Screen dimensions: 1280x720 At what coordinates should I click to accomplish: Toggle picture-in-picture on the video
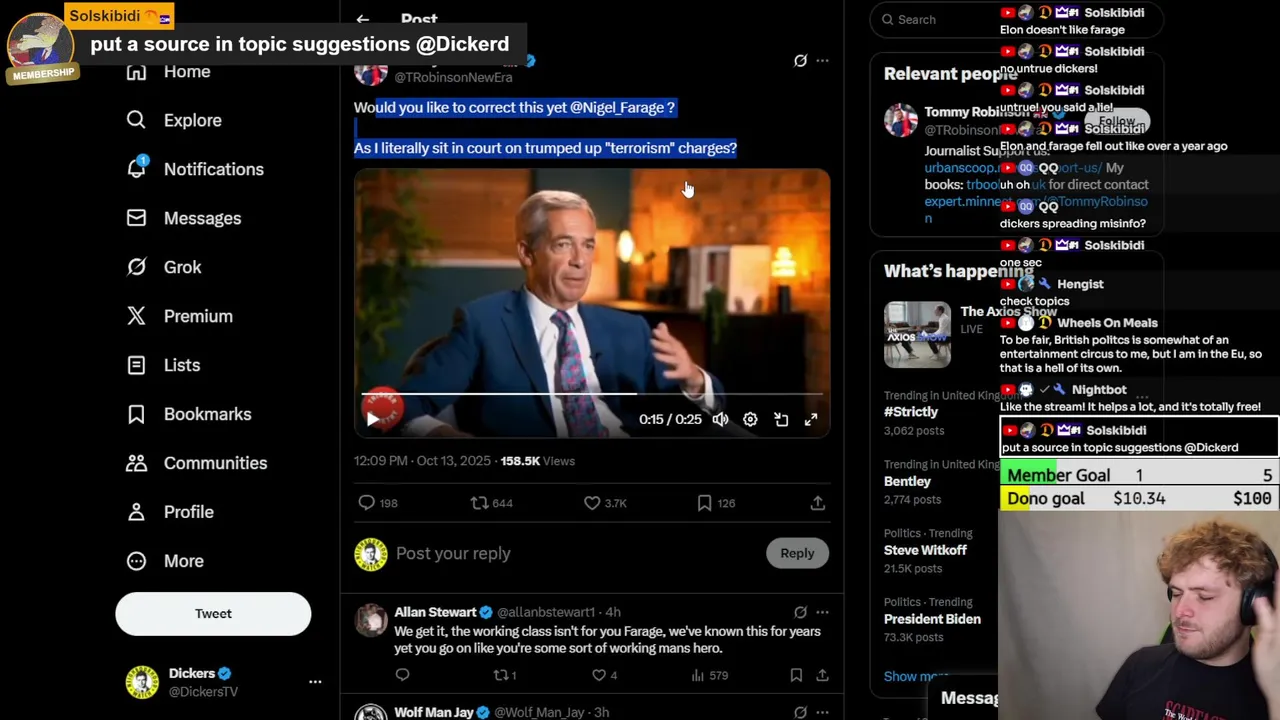tap(781, 420)
